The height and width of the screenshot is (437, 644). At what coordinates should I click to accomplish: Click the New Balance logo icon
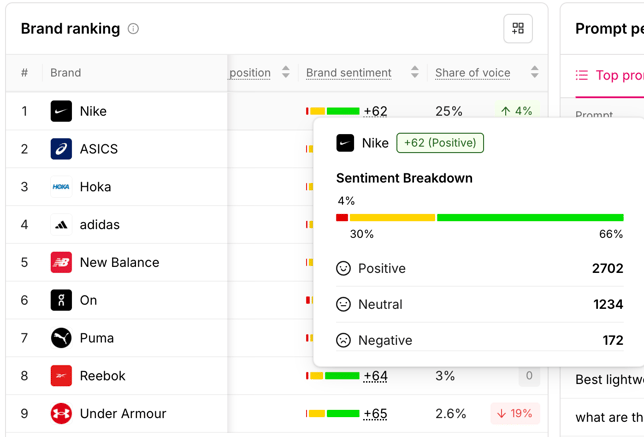[x=61, y=262]
